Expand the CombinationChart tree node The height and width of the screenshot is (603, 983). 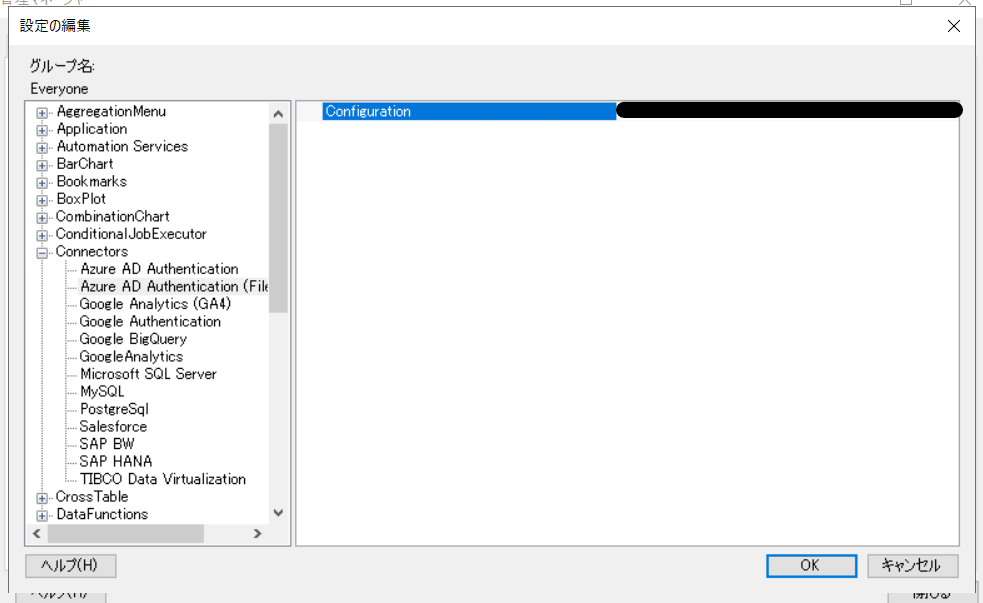click(x=42, y=218)
